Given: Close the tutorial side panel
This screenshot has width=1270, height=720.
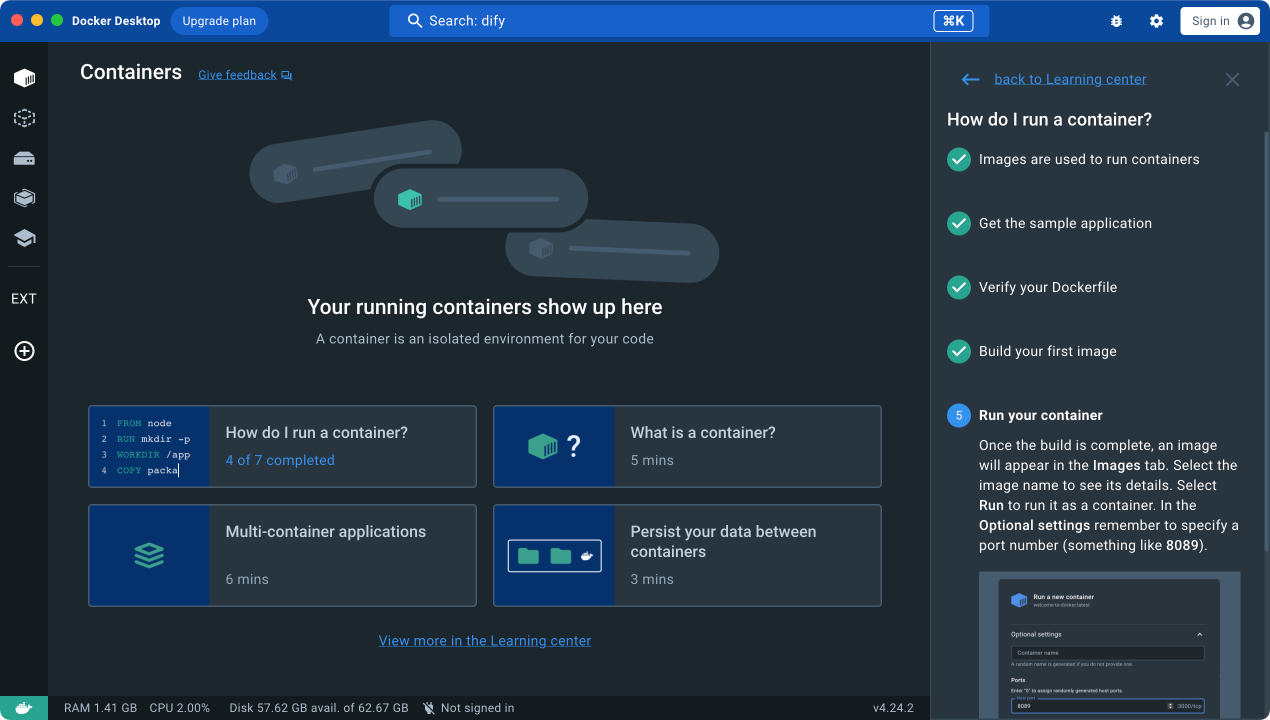Looking at the screenshot, I should pos(1232,79).
